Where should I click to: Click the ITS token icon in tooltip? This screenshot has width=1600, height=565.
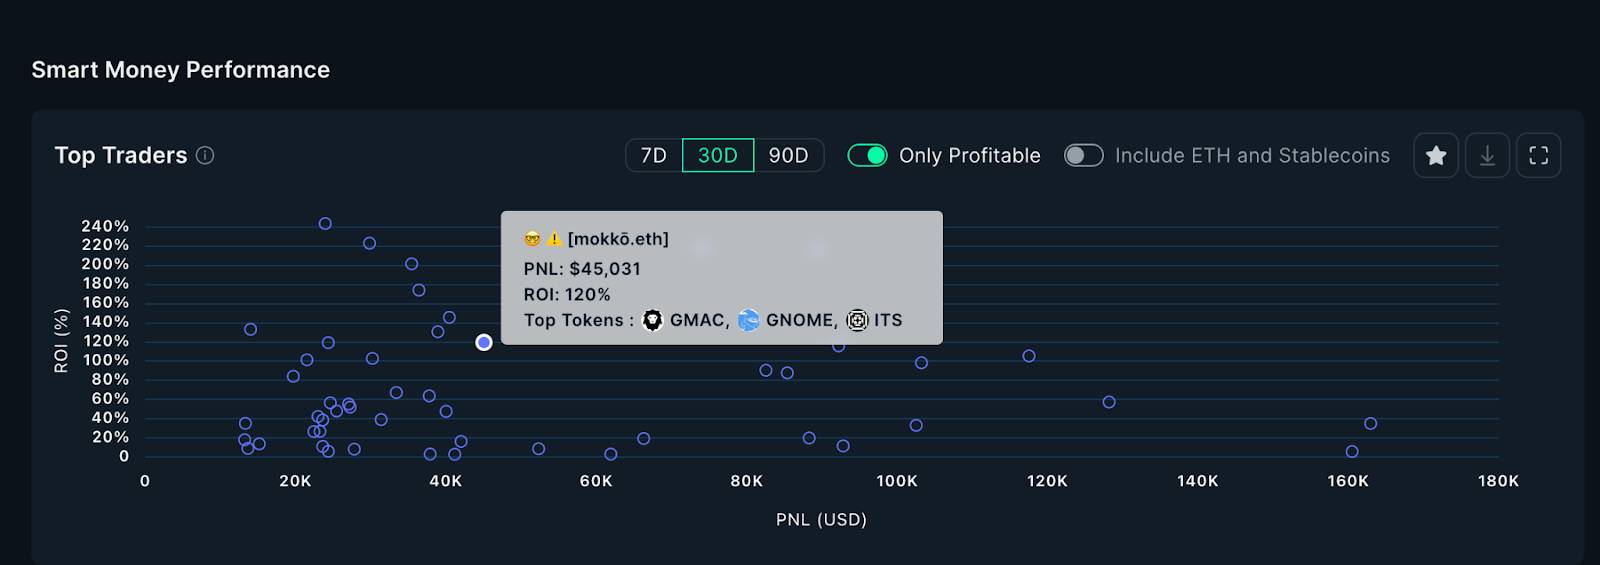[857, 320]
